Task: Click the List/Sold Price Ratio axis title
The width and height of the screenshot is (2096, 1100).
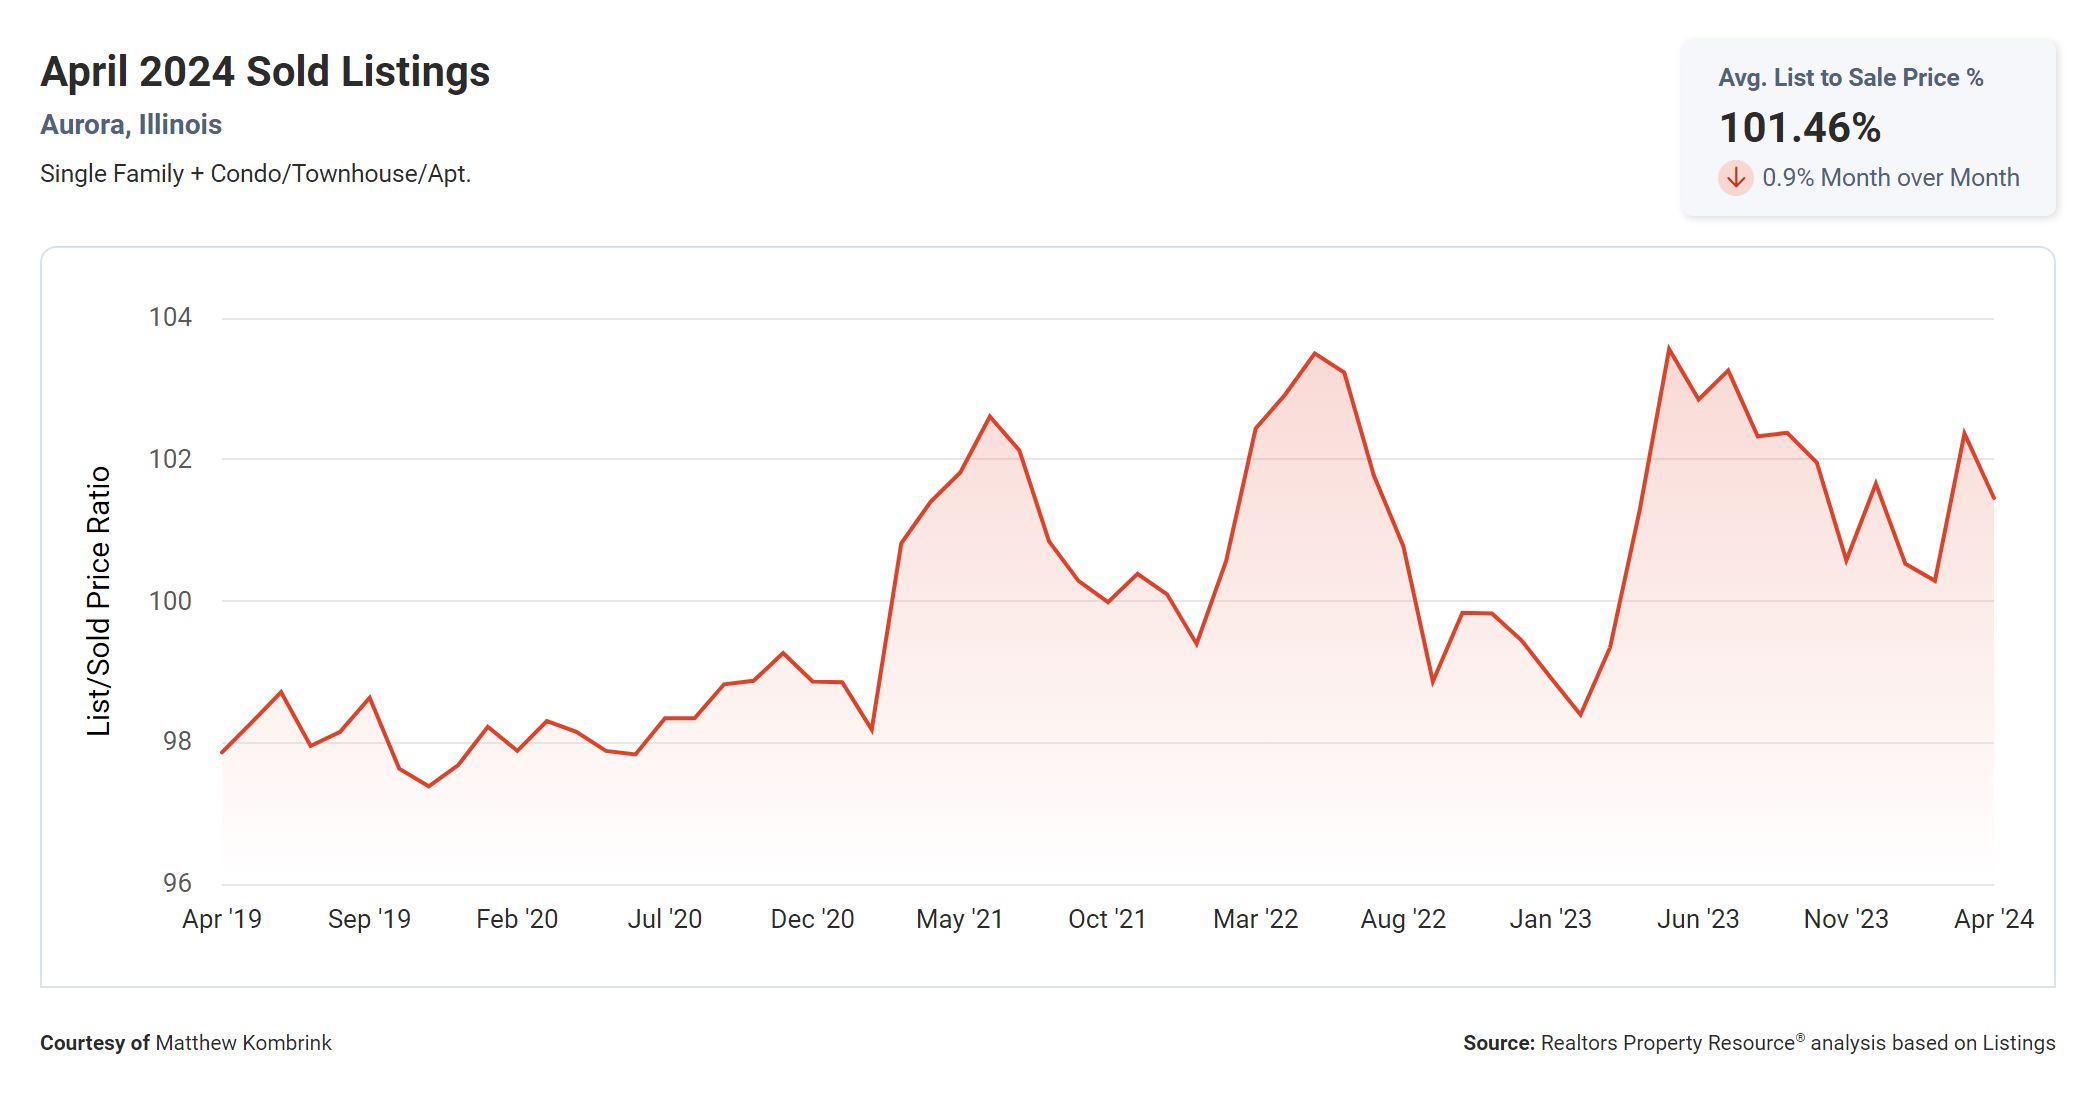Action: [x=98, y=601]
